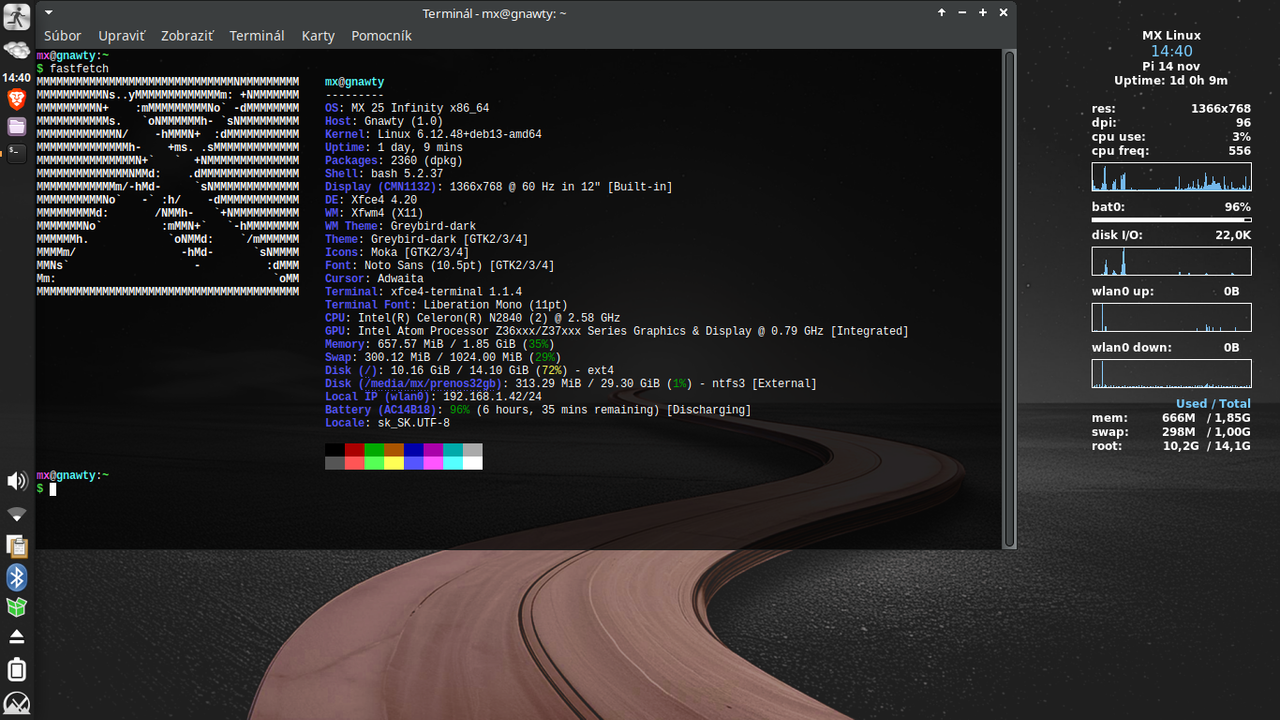
Task: Open the volume control tray icon
Action: [x=17, y=481]
